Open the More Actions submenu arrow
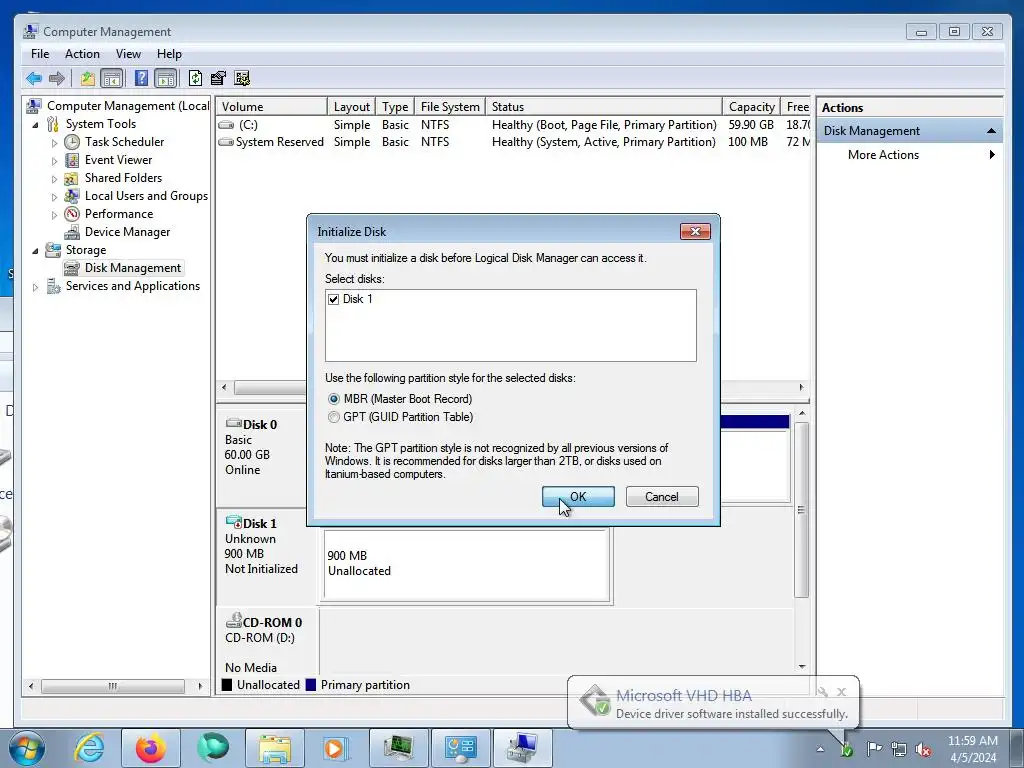The width and height of the screenshot is (1024, 768). (x=992, y=155)
